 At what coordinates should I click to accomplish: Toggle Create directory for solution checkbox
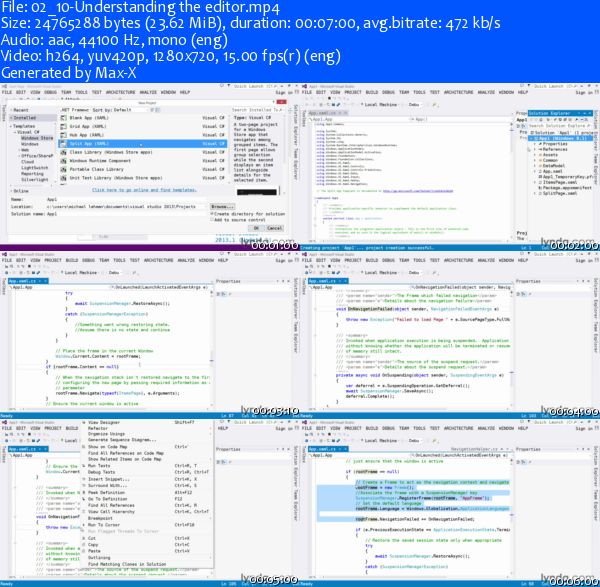coord(212,214)
